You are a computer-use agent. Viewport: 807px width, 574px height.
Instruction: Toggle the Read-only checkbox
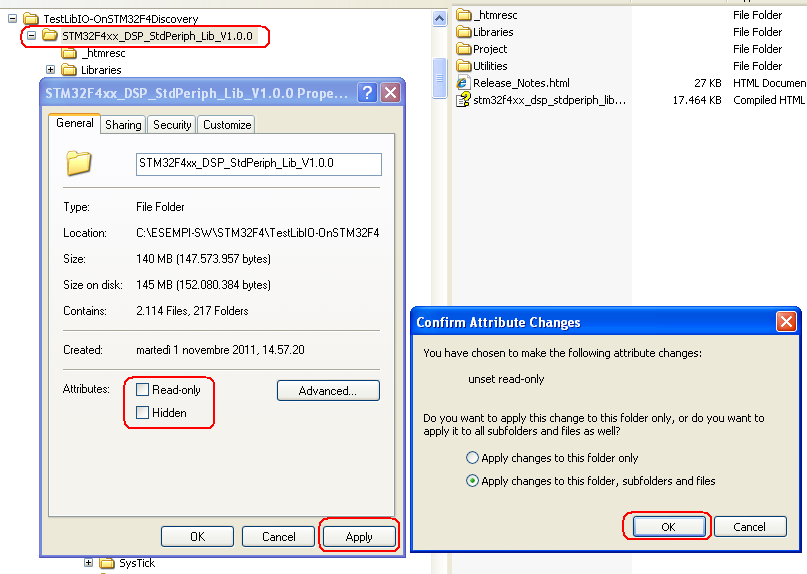[x=142, y=390]
